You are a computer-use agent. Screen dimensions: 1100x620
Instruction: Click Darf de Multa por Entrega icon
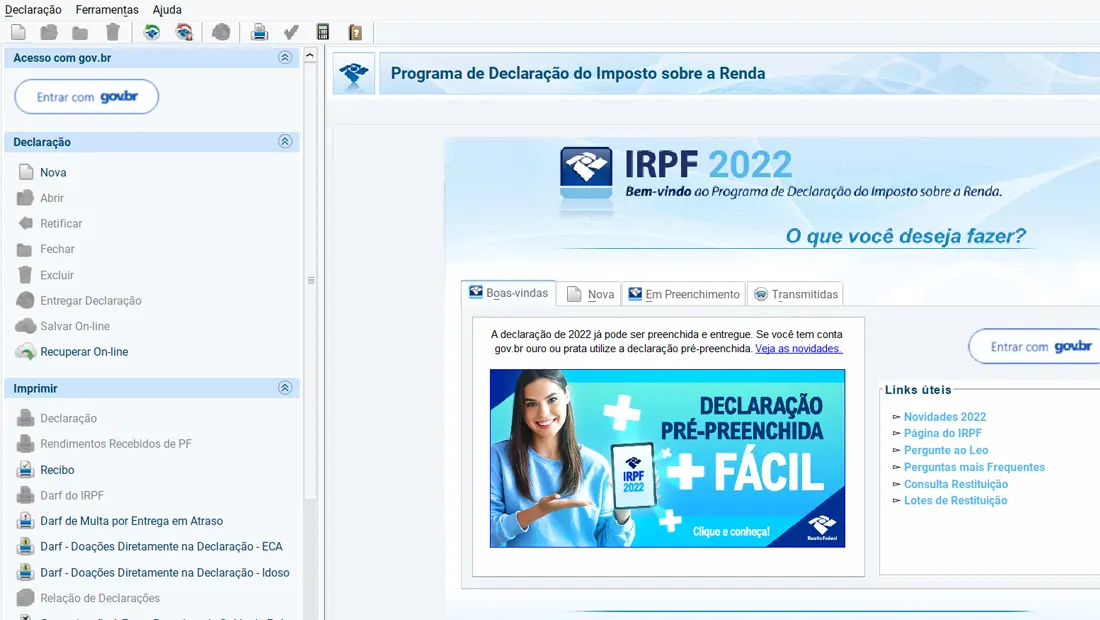tap(25, 520)
